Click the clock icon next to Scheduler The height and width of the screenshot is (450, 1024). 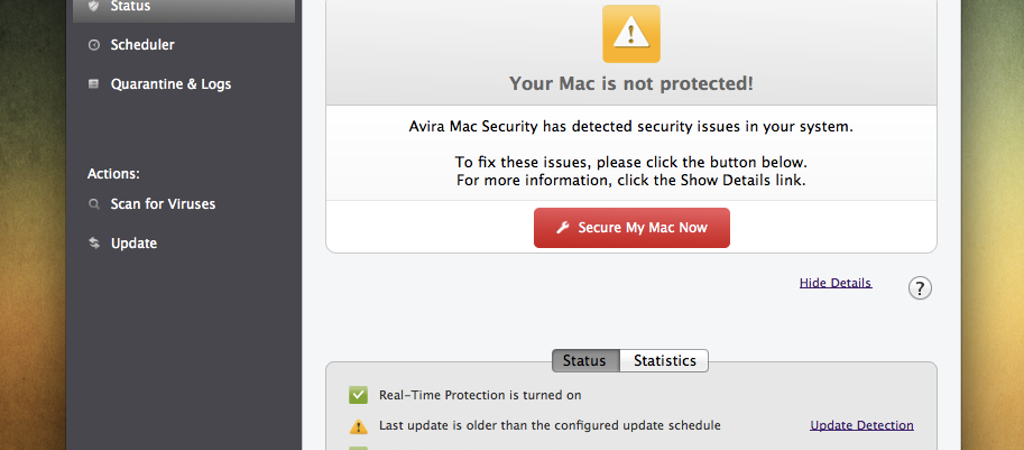pos(94,45)
